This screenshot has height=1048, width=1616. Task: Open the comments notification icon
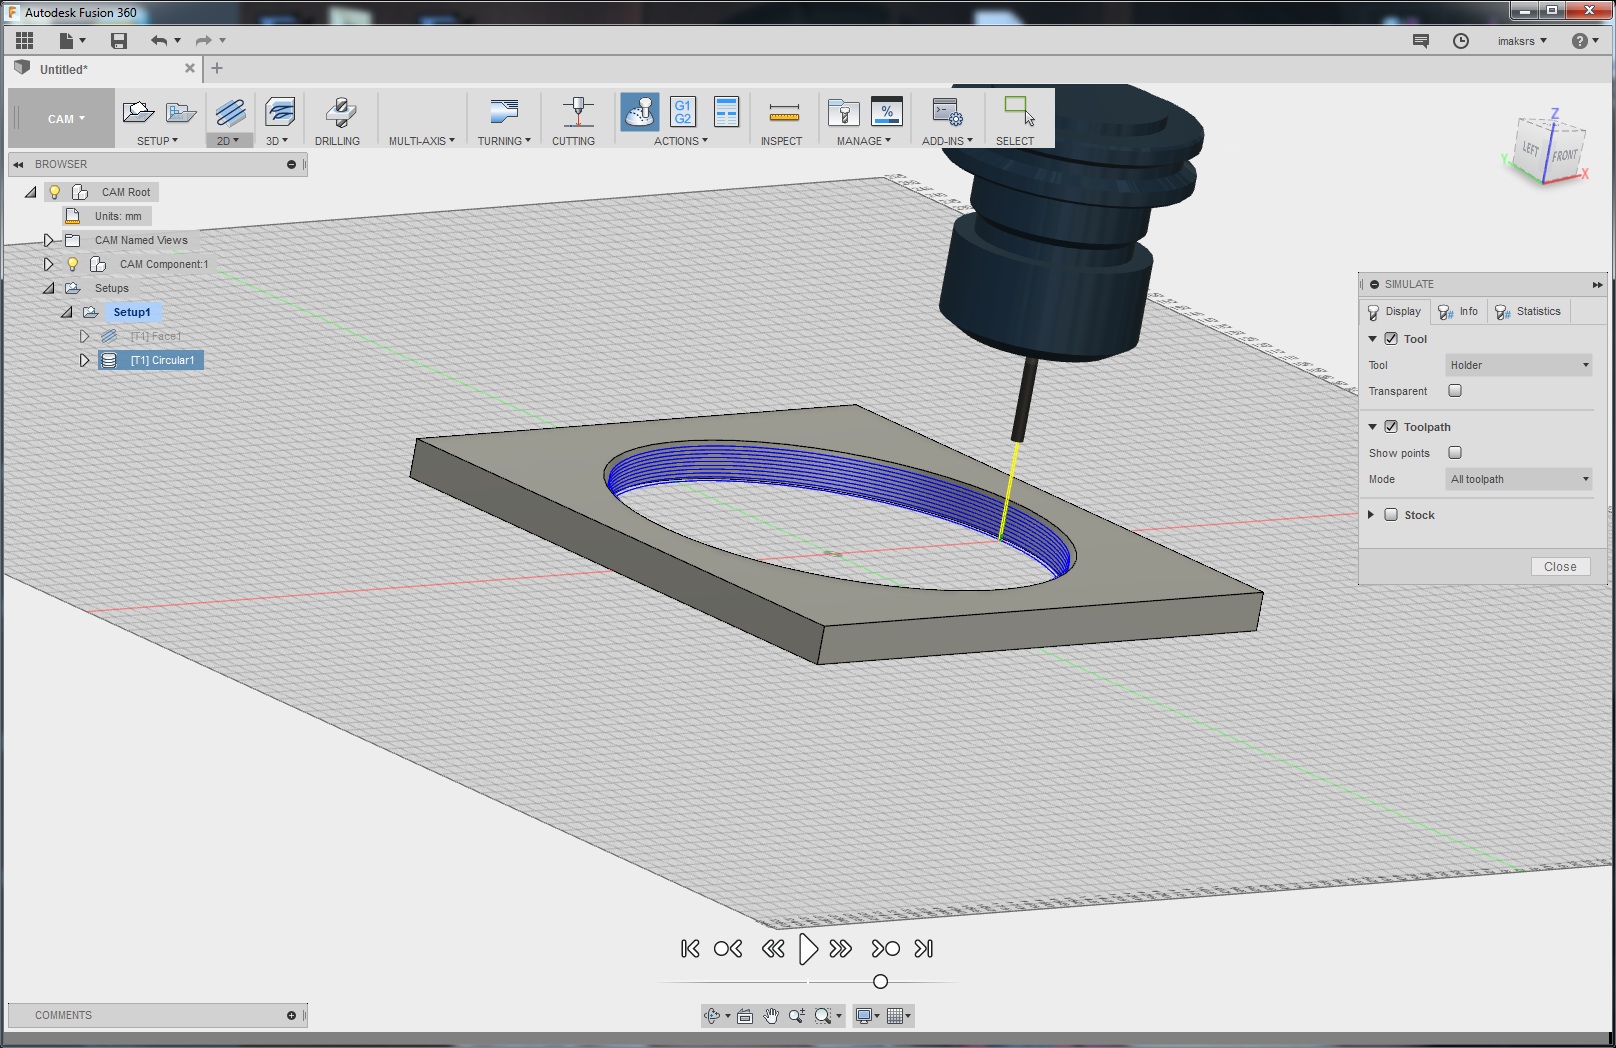(x=1421, y=41)
